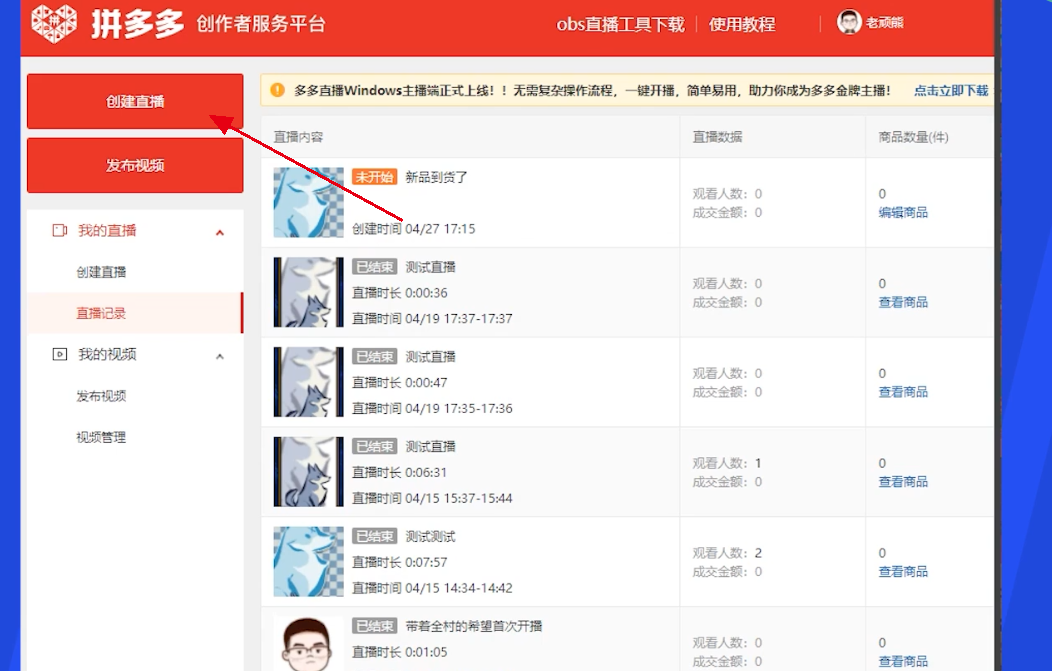
Task: Collapse the 我的直播 sidebar section
Action: tap(220, 232)
